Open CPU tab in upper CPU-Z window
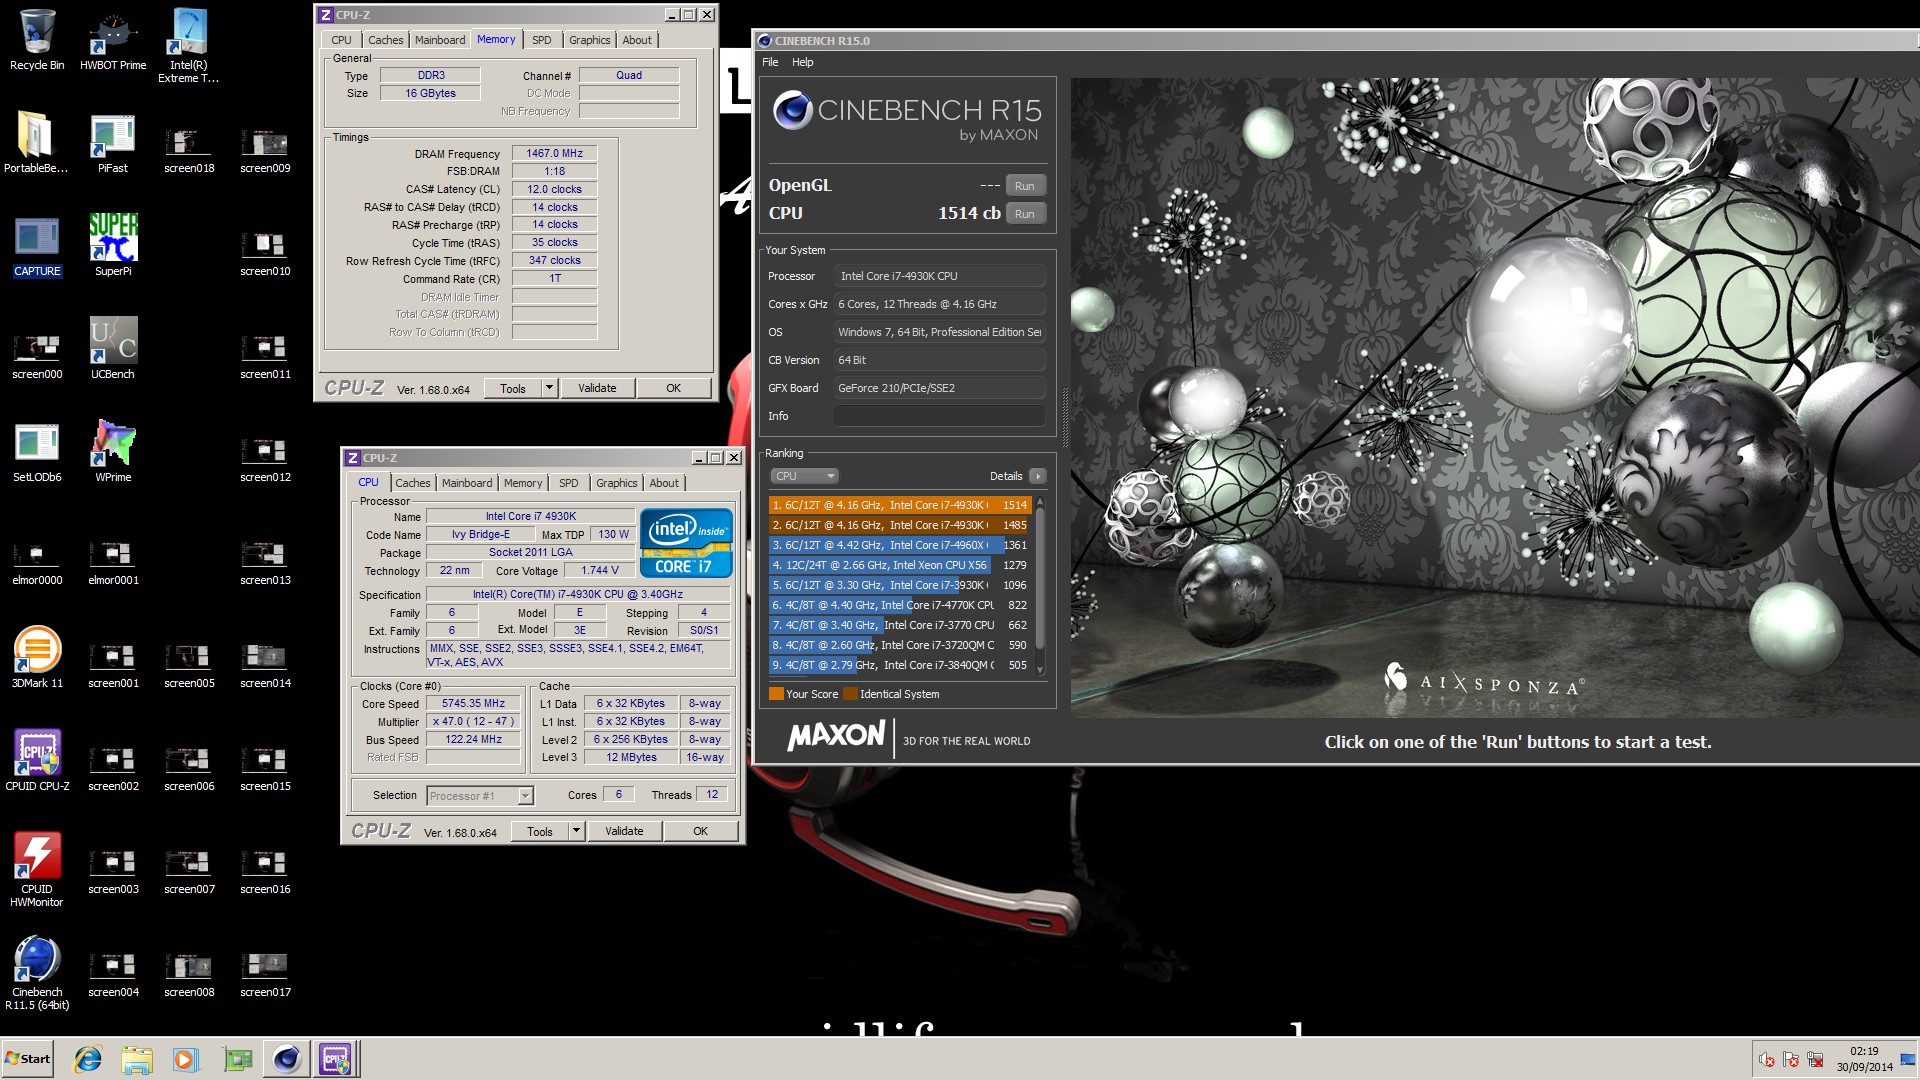The image size is (1920, 1080). coord(341,40)
